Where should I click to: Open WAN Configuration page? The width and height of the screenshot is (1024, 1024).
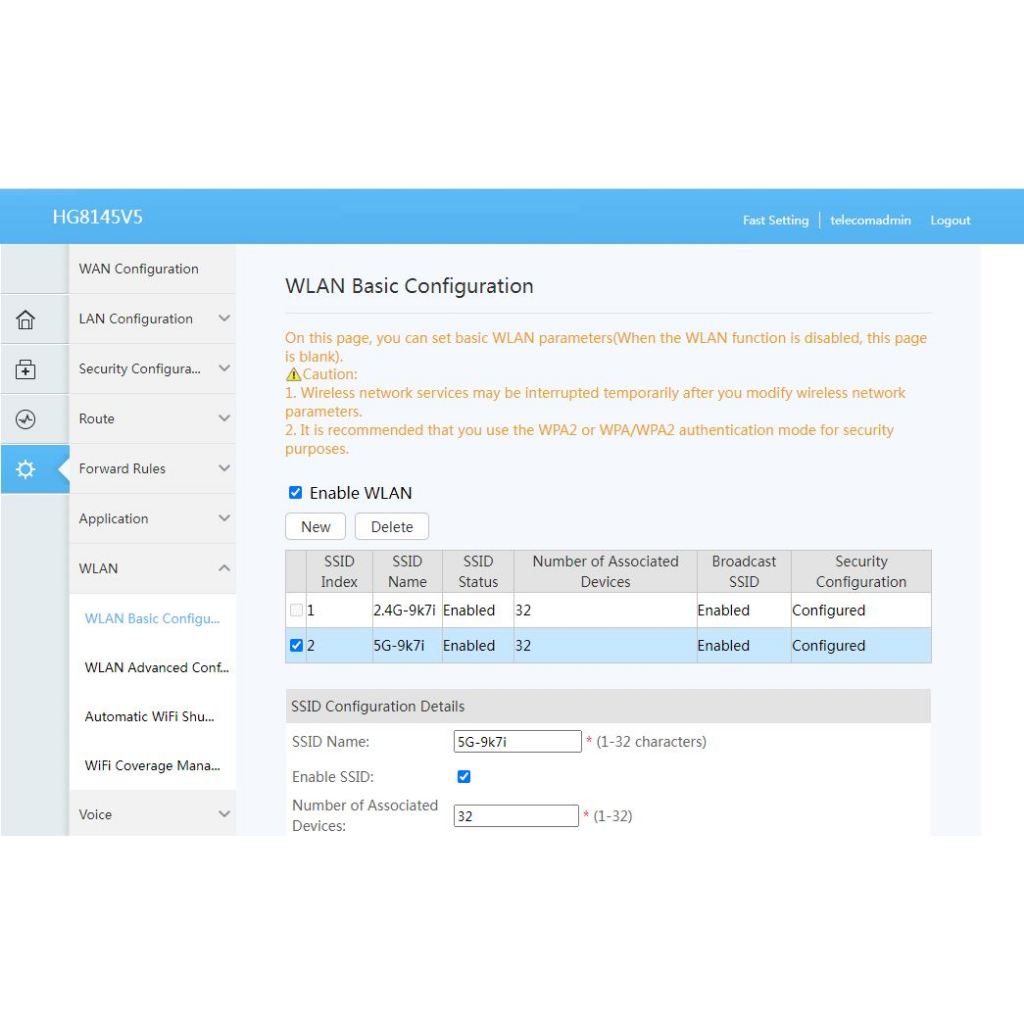pyautogui.click(x=139, y=269)
